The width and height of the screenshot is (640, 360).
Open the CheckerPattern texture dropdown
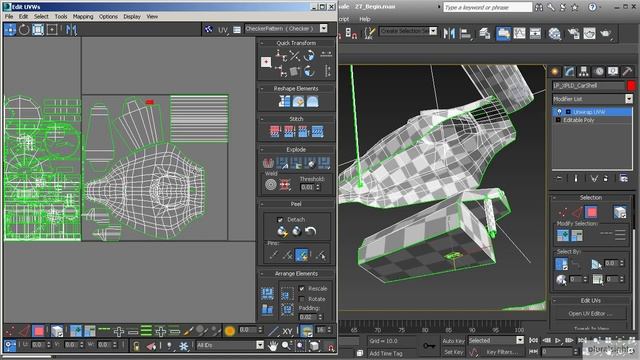pyautogui.click(x=323, y=29)
